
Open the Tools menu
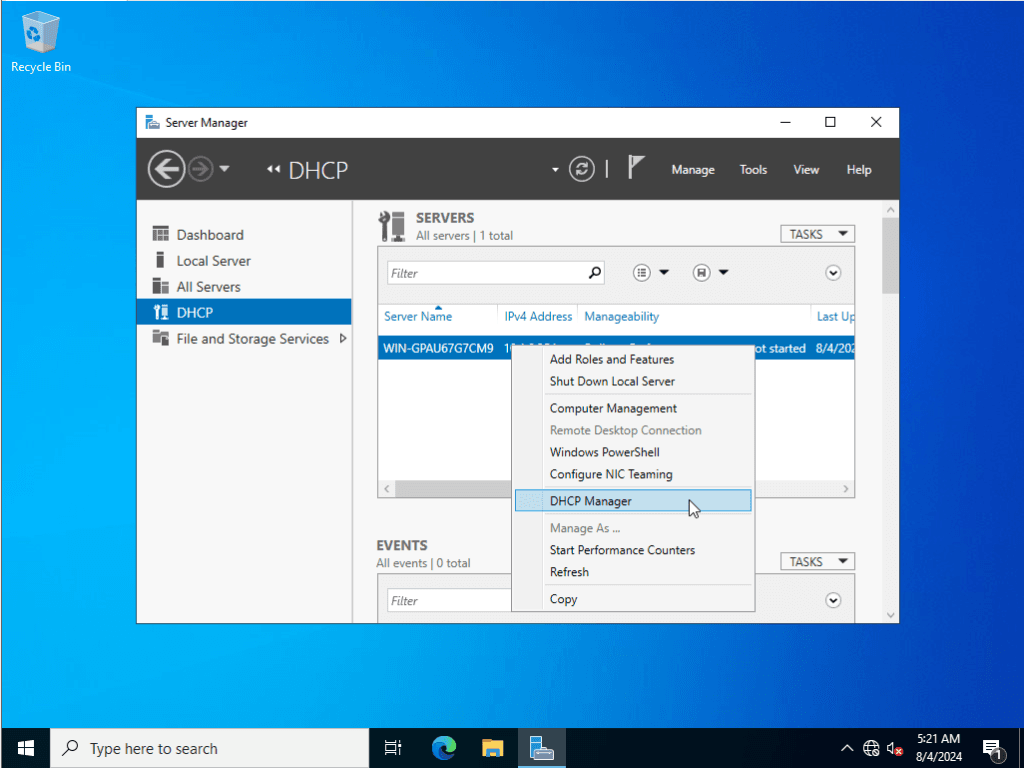[753, 170]
